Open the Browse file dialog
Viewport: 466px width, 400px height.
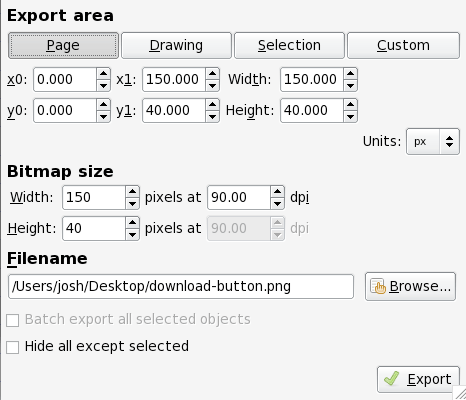(x=410, y=286)
